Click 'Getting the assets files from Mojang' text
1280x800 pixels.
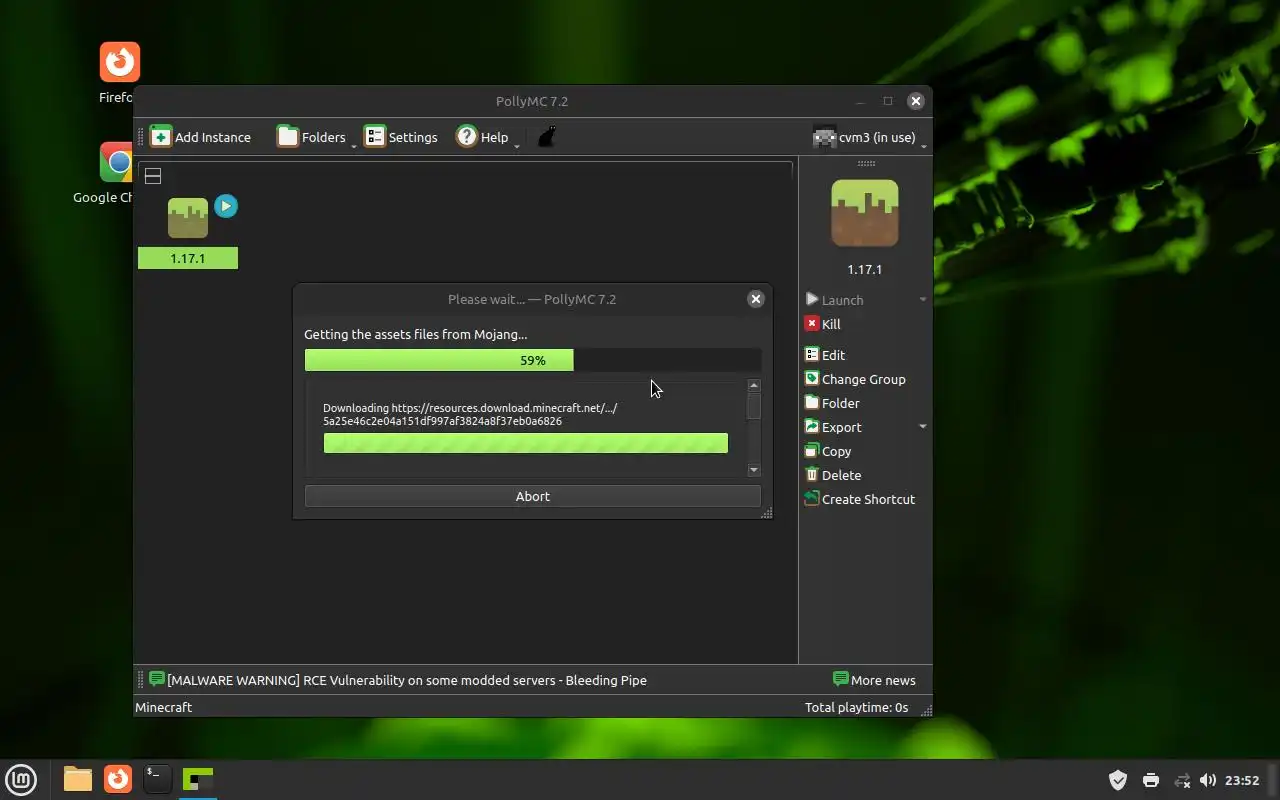coord(415,334)
